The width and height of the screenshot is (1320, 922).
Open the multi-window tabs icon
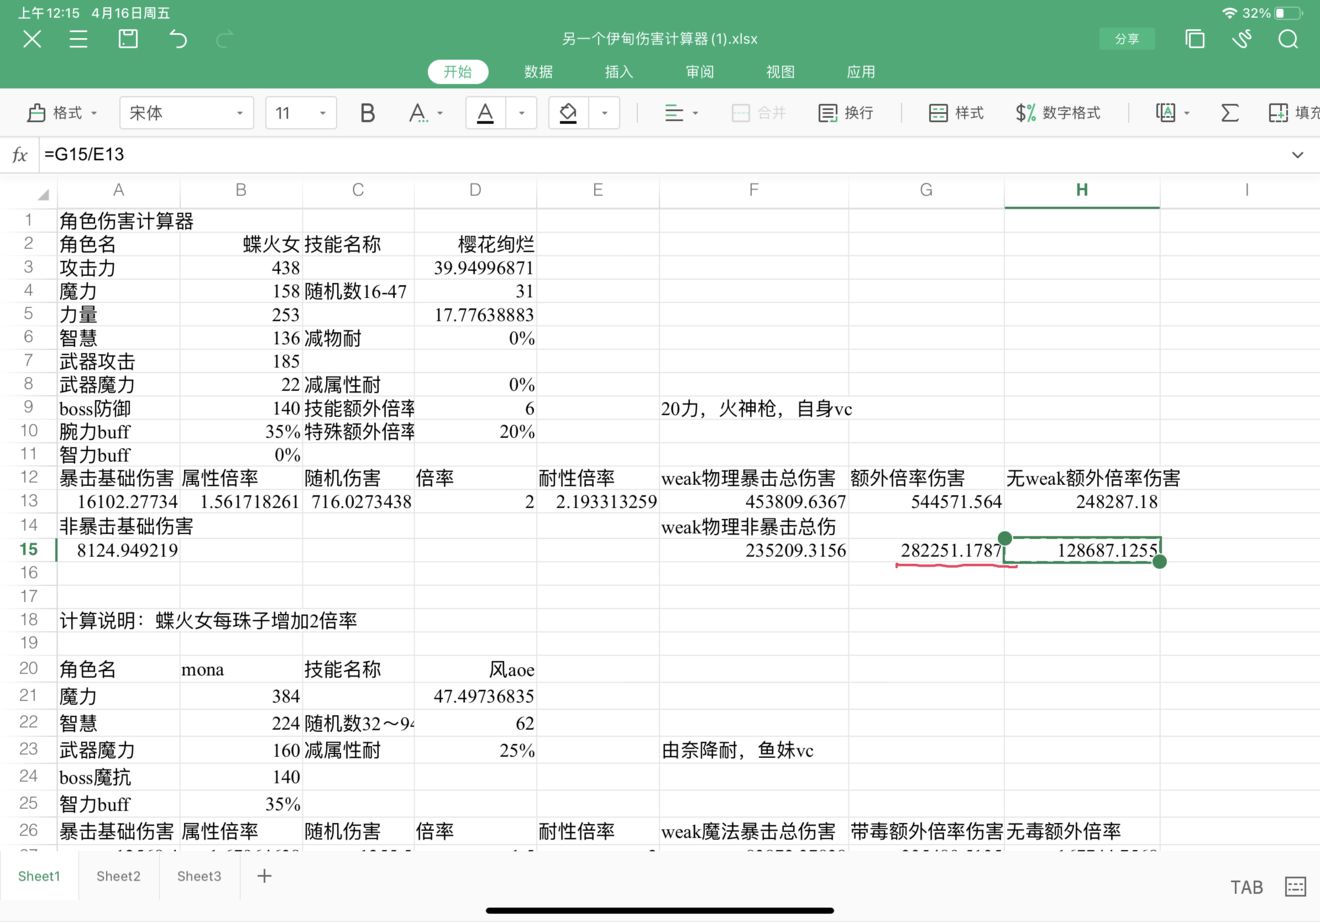click(x=1194, y=39)
